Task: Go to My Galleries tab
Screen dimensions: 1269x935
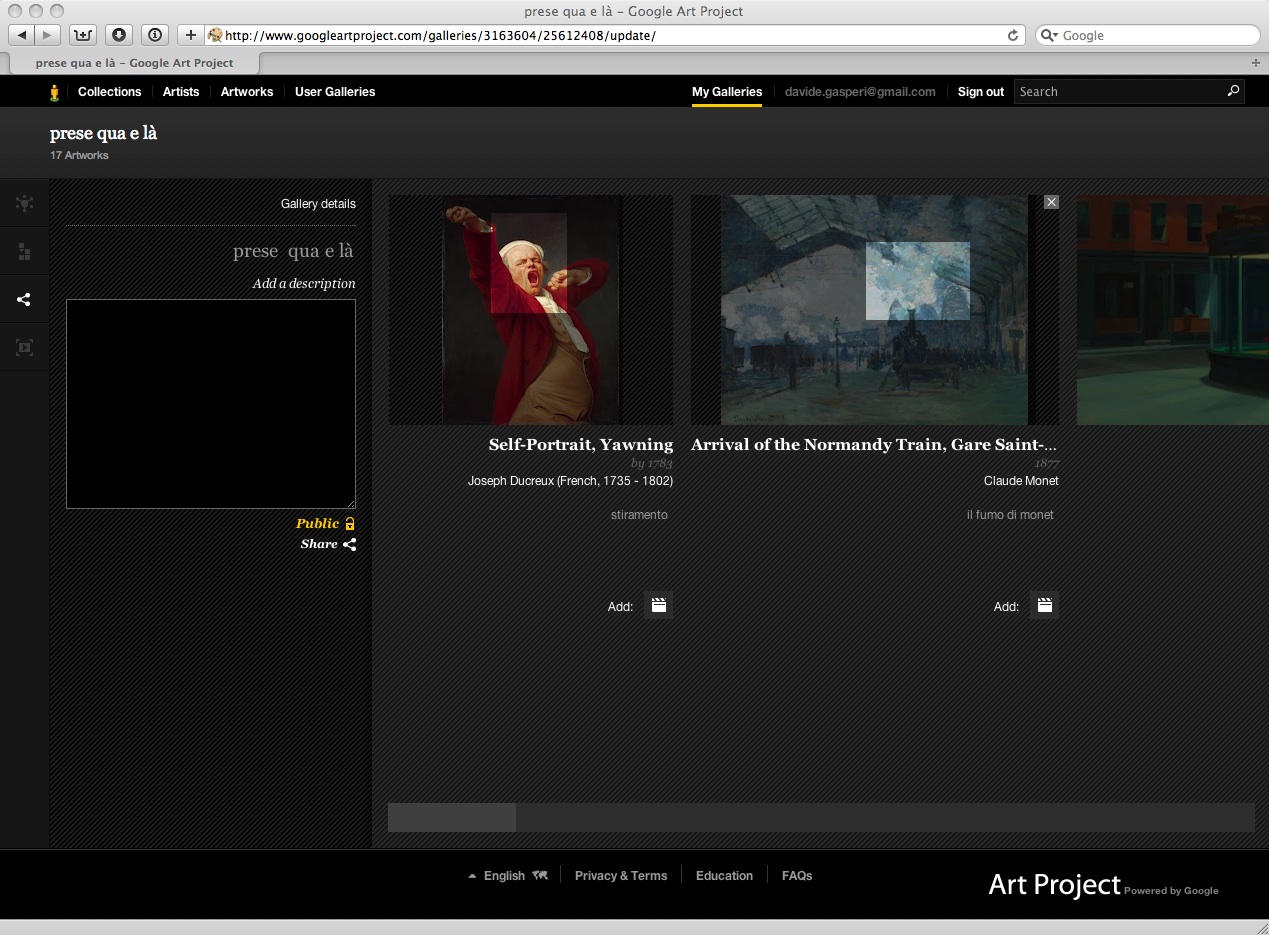Action: (727, 91)
